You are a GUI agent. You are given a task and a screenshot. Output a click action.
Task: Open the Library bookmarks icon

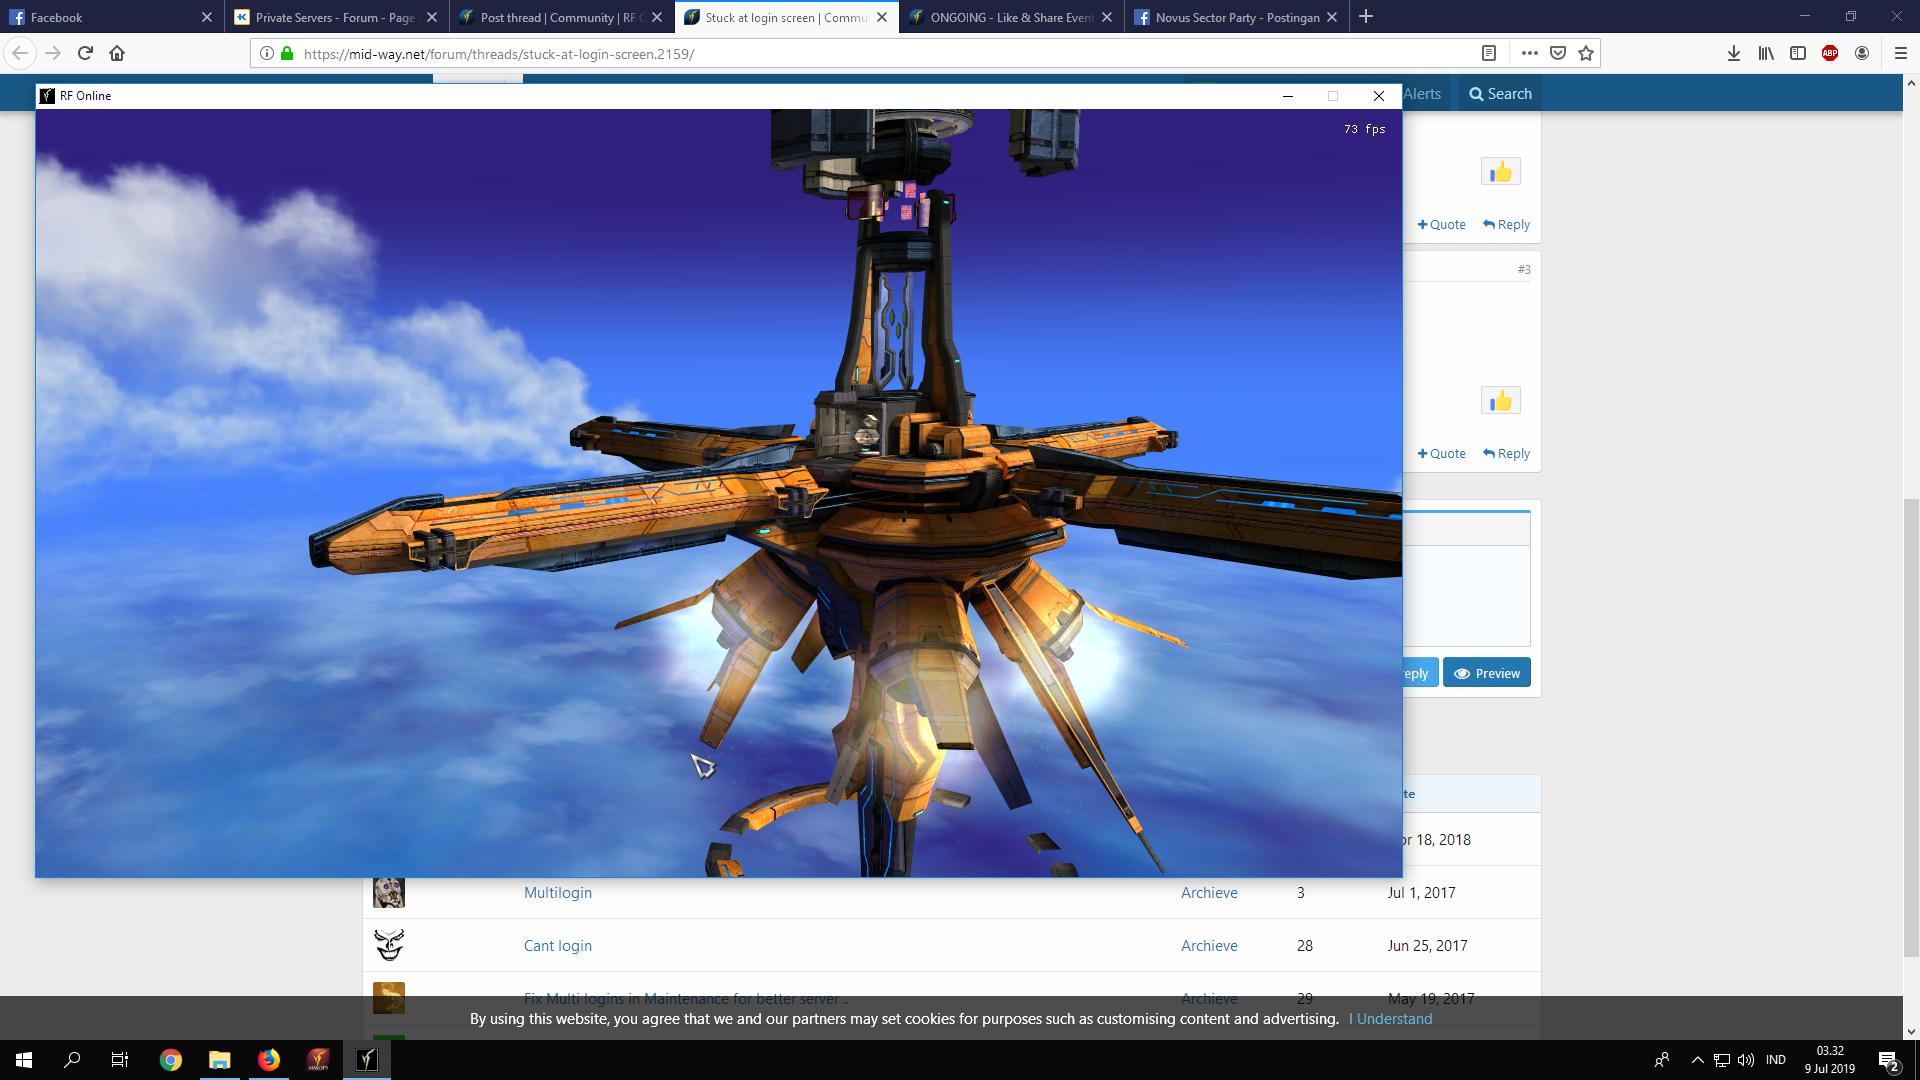(x=1766, y=53)
